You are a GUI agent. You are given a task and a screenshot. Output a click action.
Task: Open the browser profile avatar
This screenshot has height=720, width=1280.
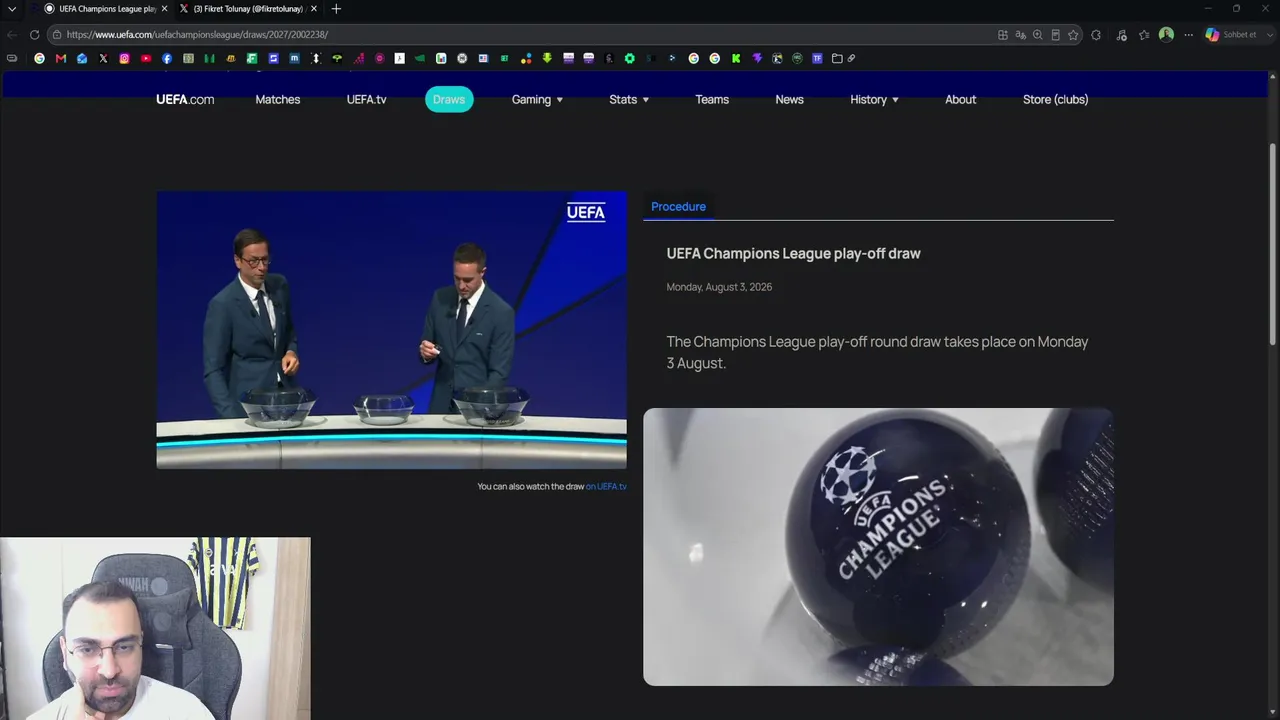coord(1166,35)
